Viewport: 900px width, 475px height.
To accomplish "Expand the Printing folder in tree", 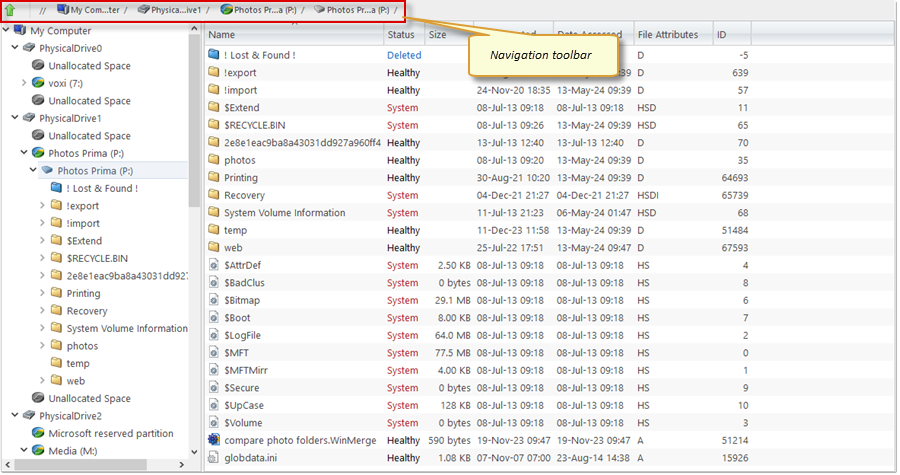I will click(42, 293).
